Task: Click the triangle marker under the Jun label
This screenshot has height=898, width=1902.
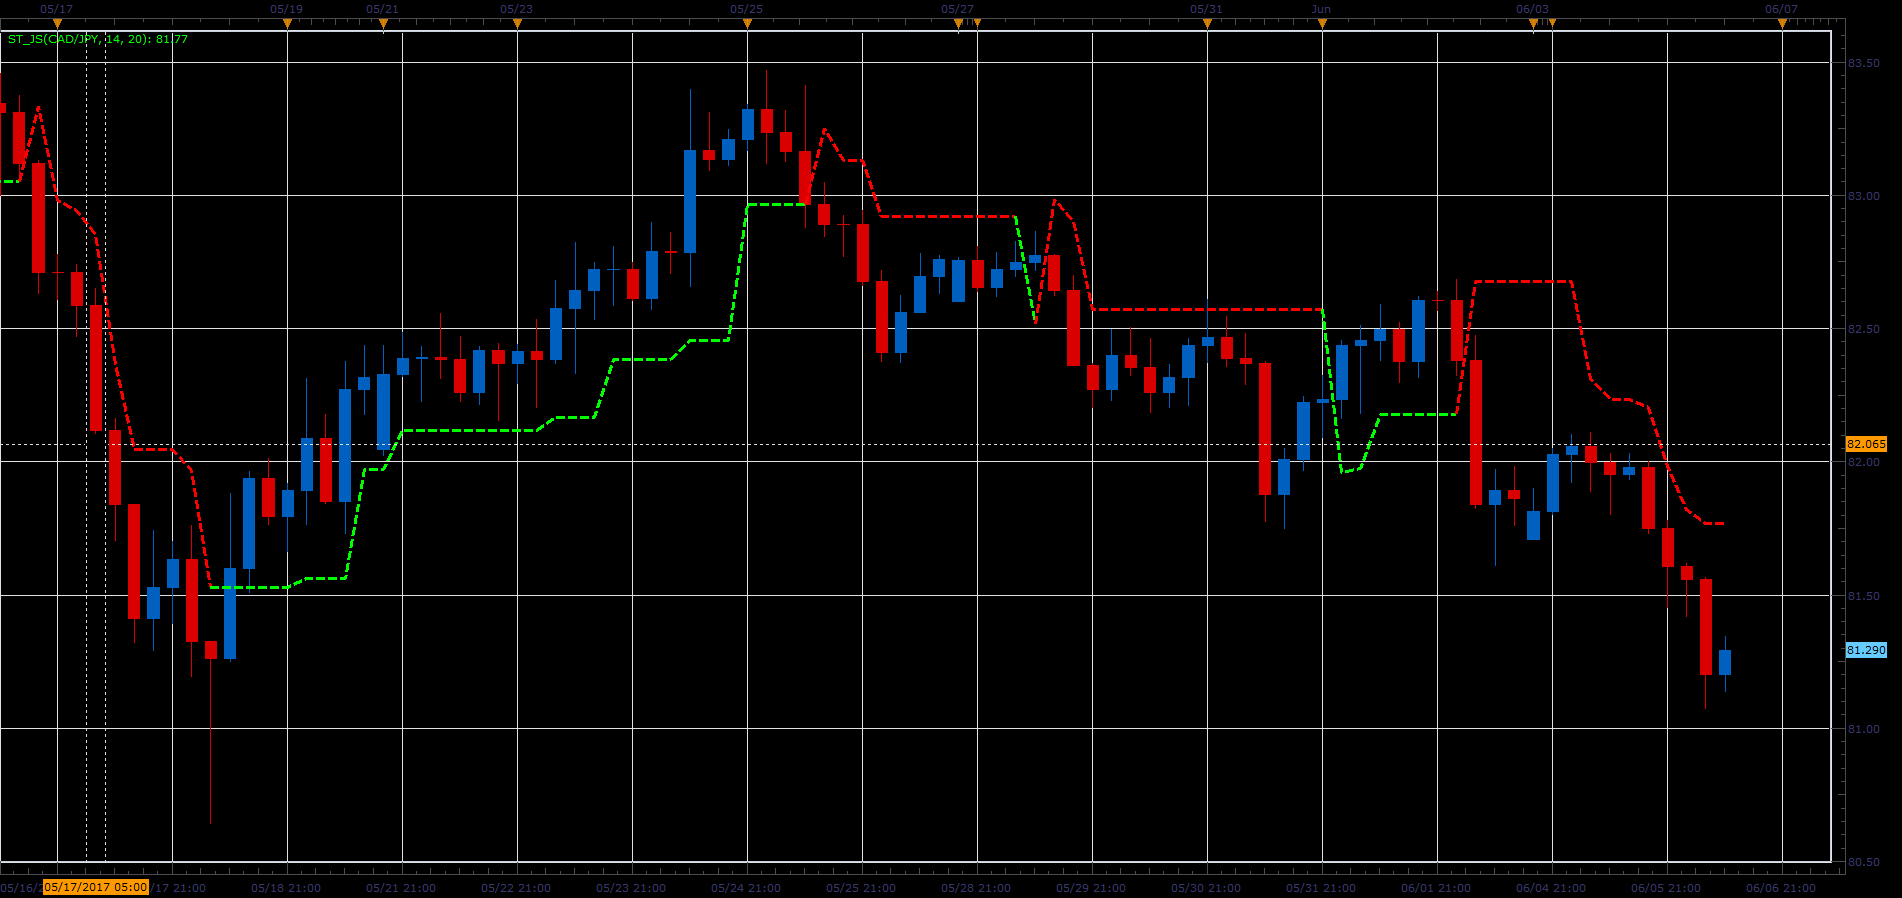Action: [x=1322, y=23]
